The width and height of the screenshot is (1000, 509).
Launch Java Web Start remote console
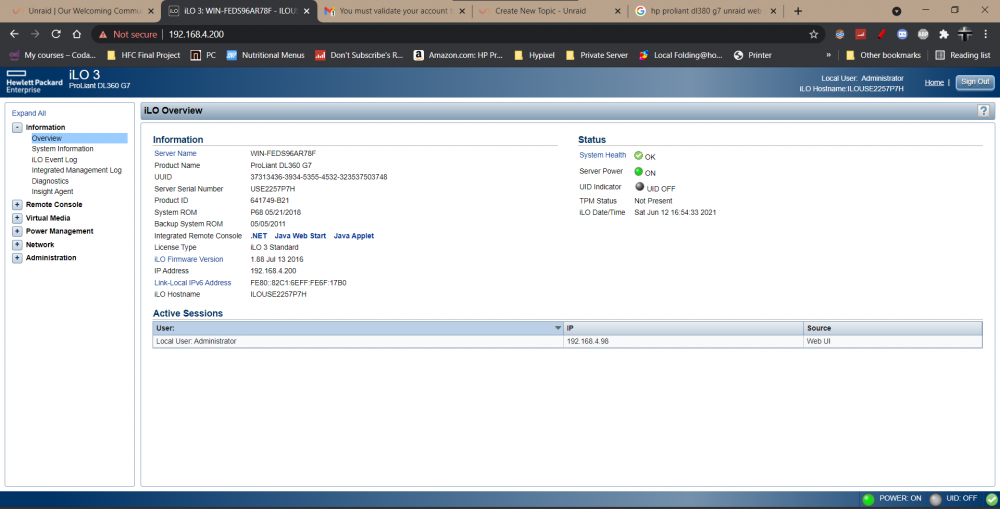click(300, 236)
